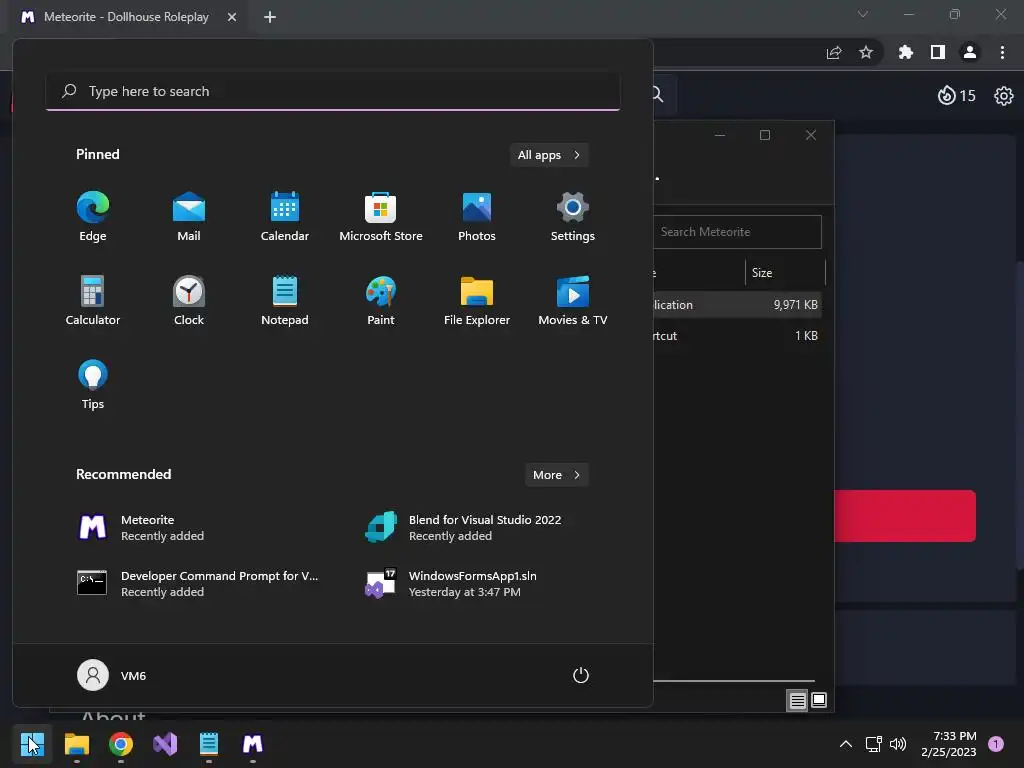Expand All apps list
1024x768 pixels.
pos(549,155)
